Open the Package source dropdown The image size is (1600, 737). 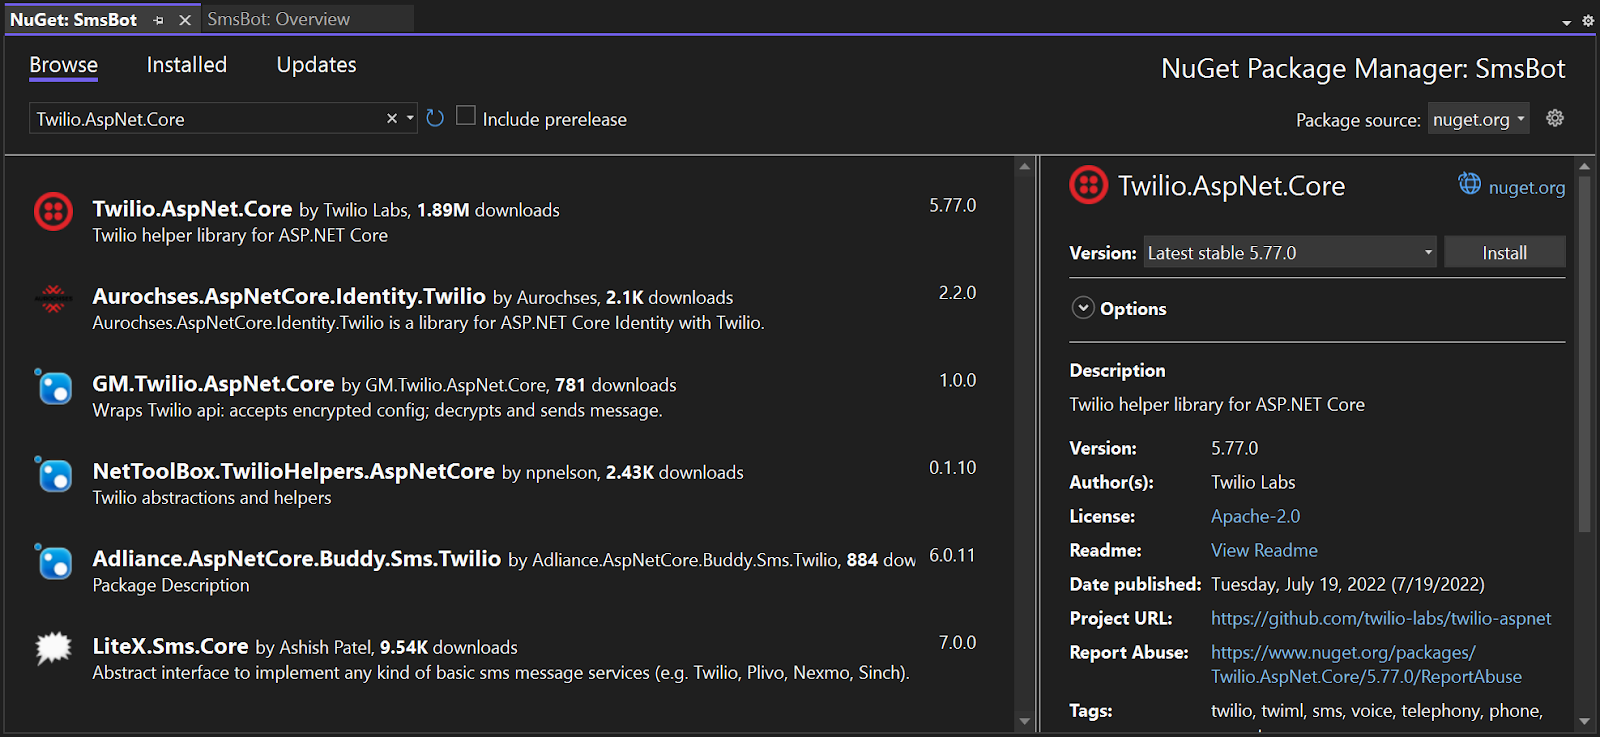pyautogui.click(x=1478, y=119)
